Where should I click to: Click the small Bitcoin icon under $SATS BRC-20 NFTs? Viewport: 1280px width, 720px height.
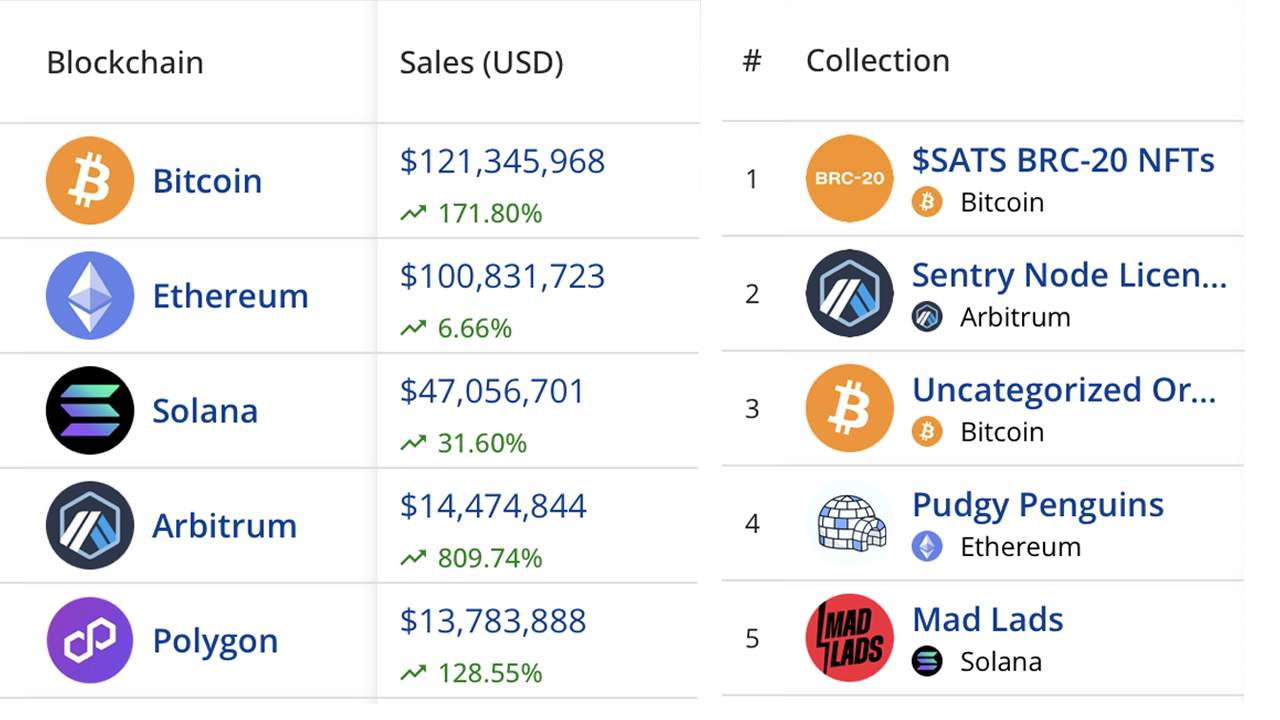point(927,202)
